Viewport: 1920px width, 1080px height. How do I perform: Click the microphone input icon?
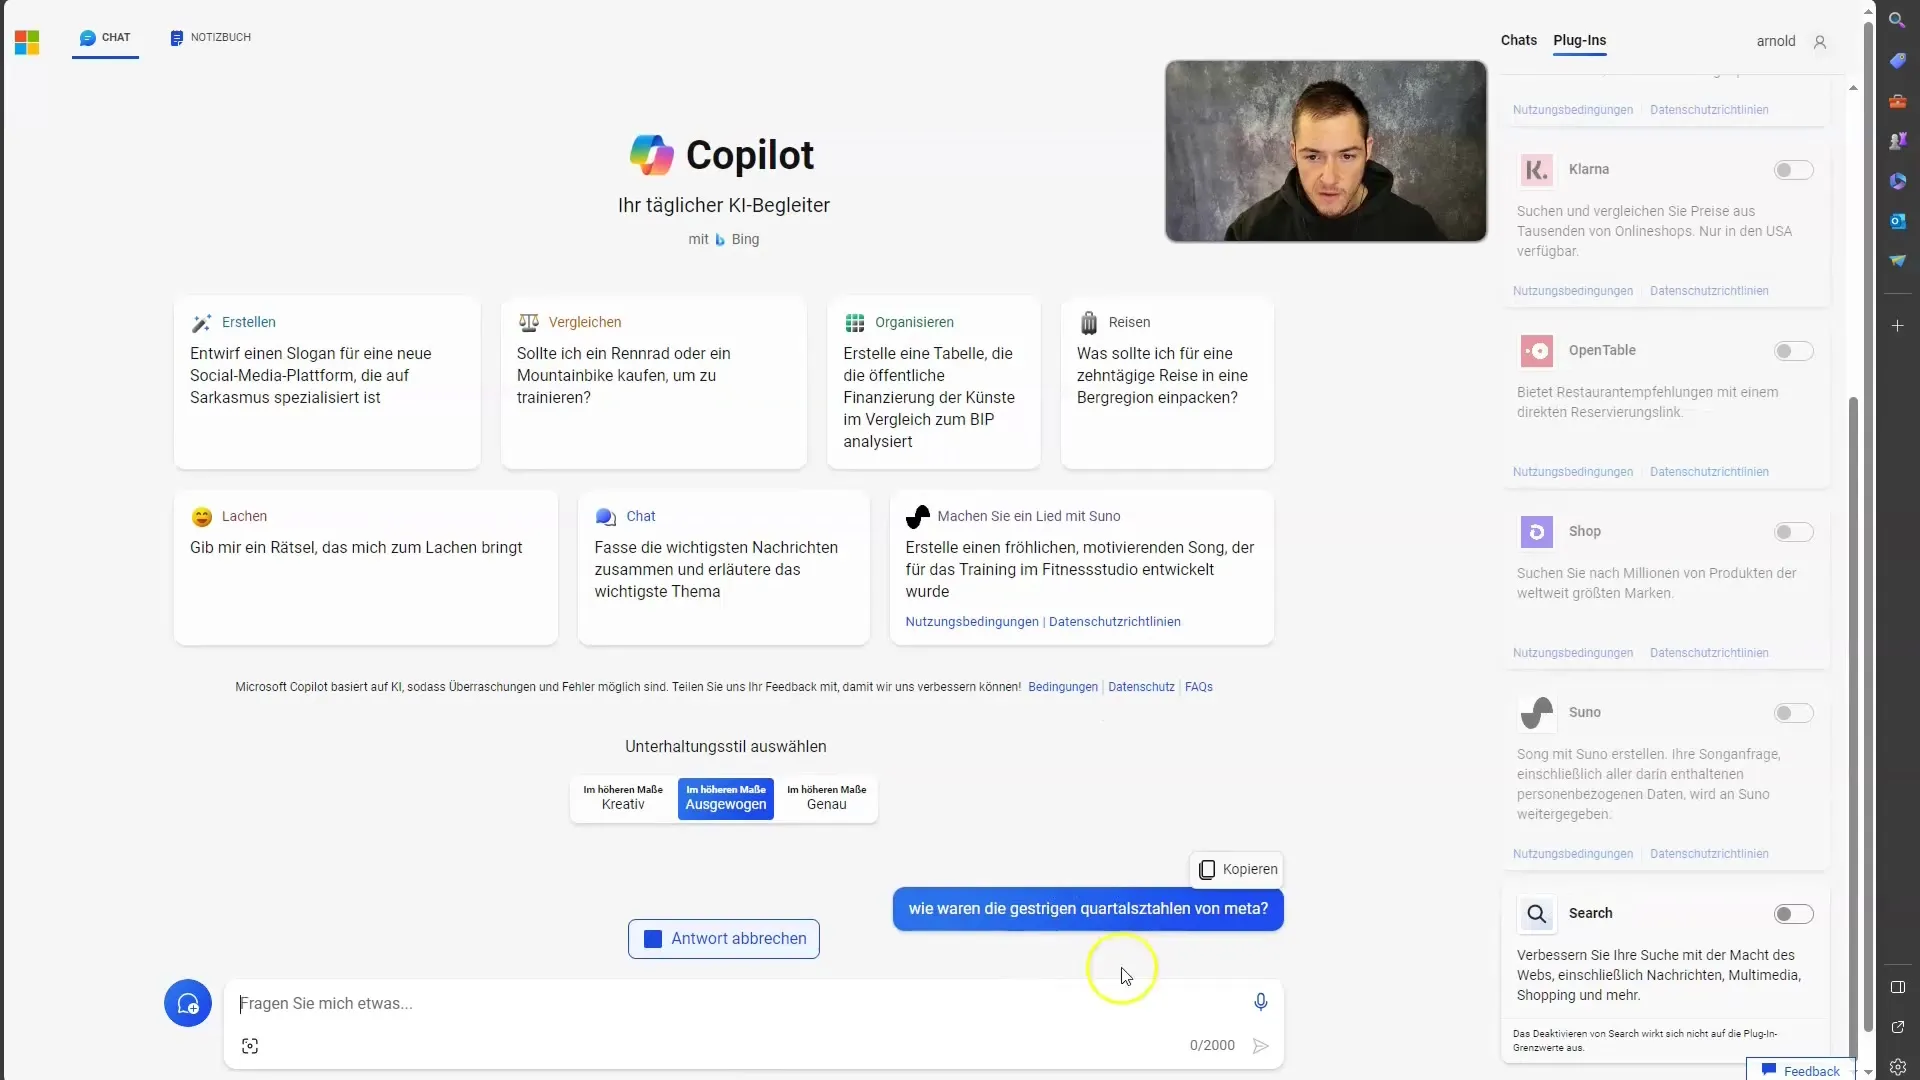tap(1261, 1004)
